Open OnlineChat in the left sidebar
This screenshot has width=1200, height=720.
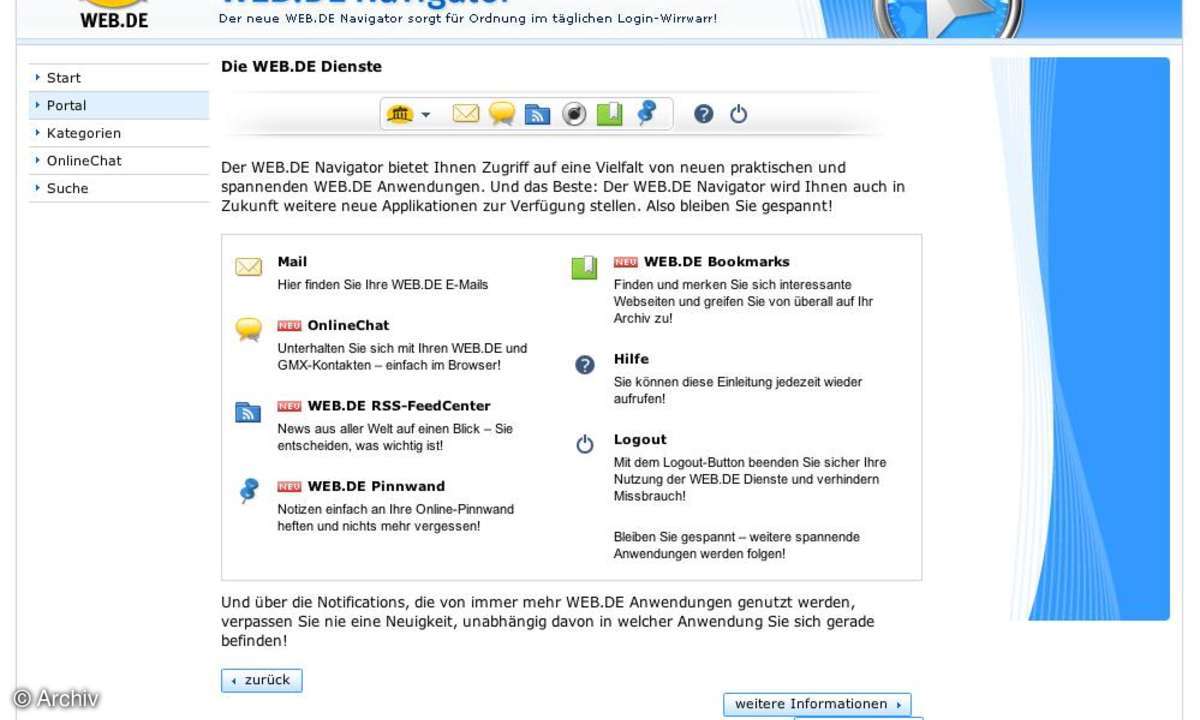tap(119, 160)
